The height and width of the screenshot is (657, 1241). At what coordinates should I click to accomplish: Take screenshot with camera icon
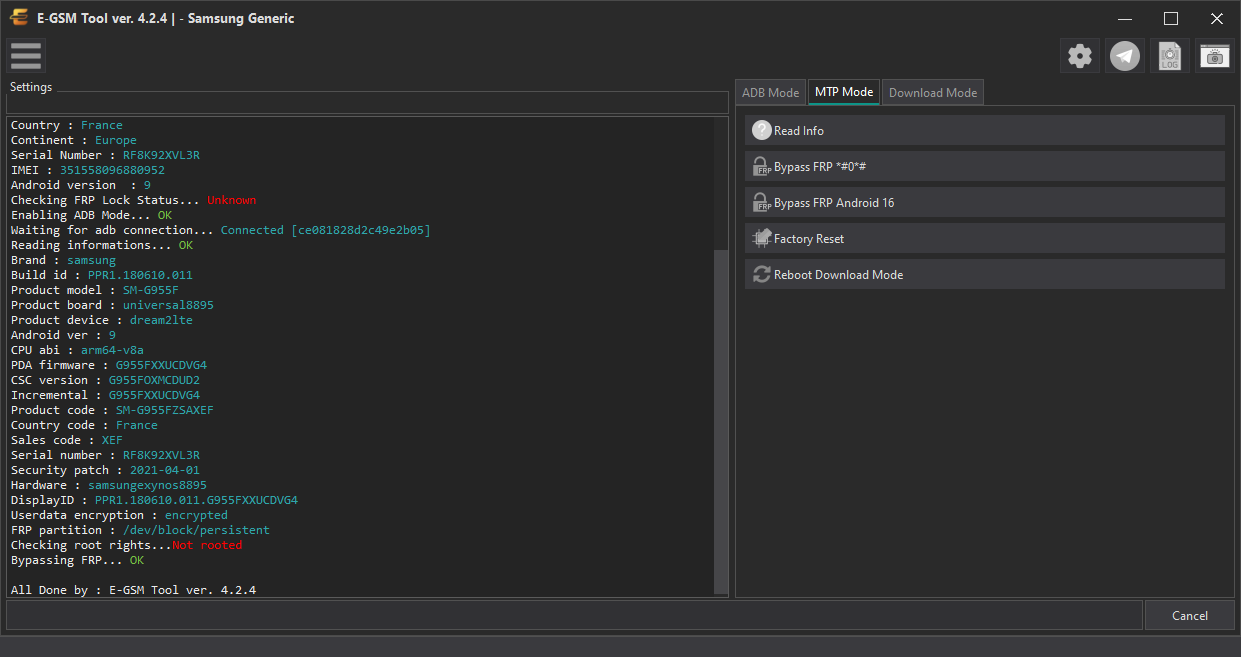(1215, 56)
